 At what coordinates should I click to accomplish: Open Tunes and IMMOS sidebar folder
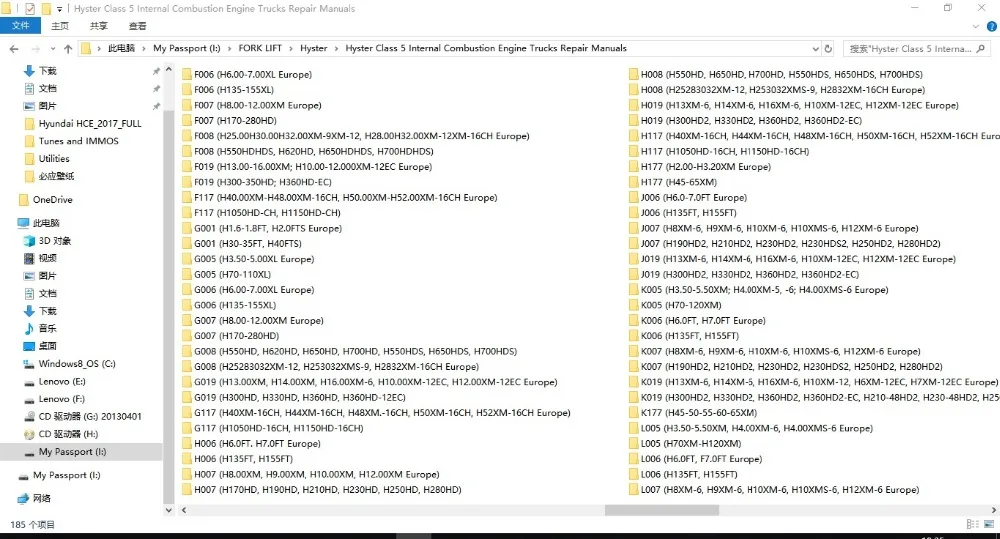[78, 141]
